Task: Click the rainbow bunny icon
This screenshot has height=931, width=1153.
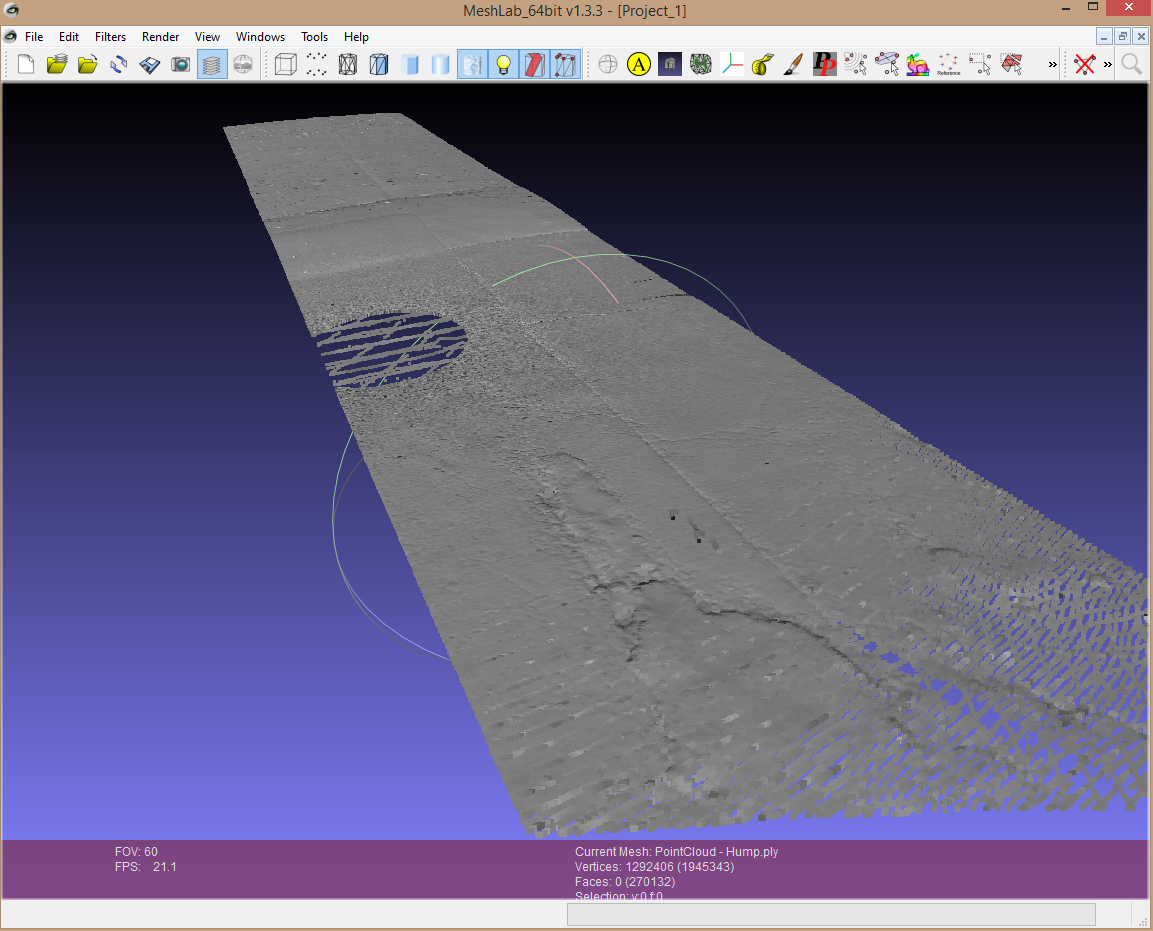Action: click(x=918, y=65)
